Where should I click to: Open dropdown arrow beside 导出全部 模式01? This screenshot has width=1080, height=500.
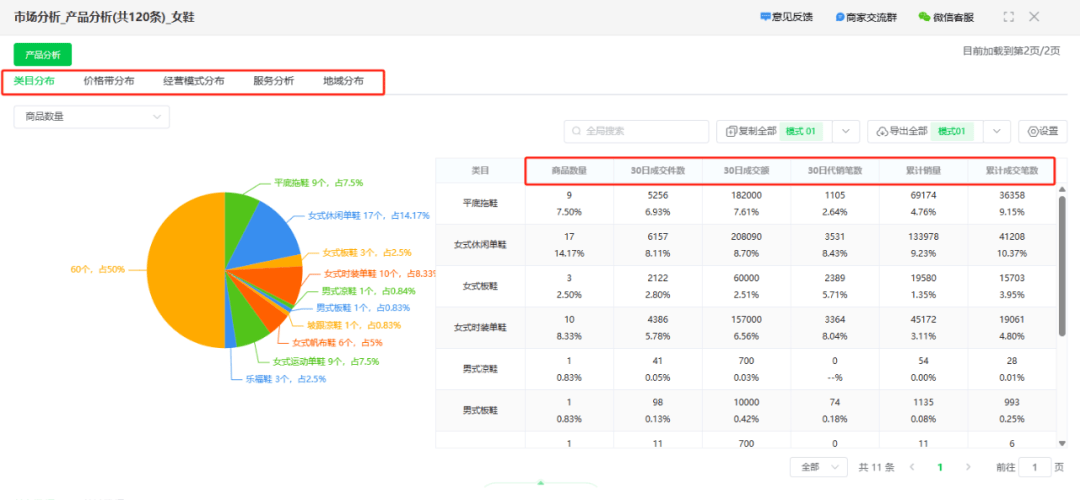click(997, 132)
